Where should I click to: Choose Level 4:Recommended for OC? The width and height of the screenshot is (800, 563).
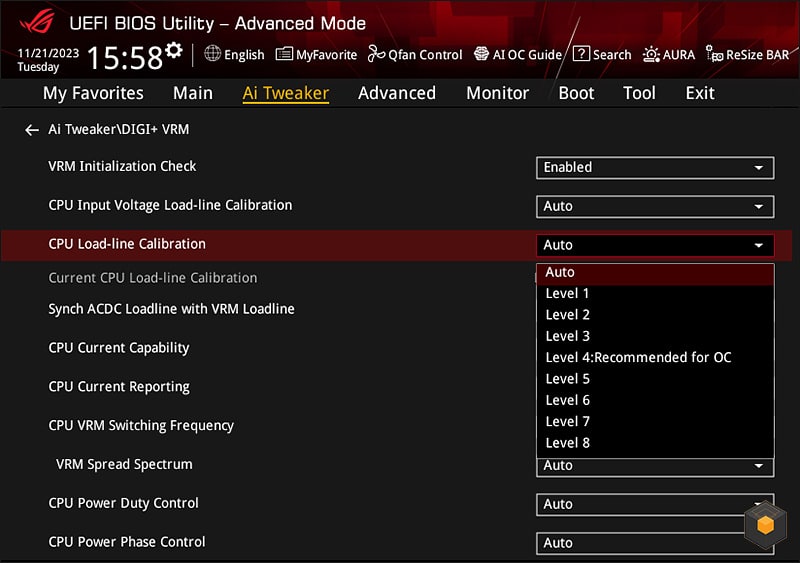pyautogui.click(x=655, y=358)
